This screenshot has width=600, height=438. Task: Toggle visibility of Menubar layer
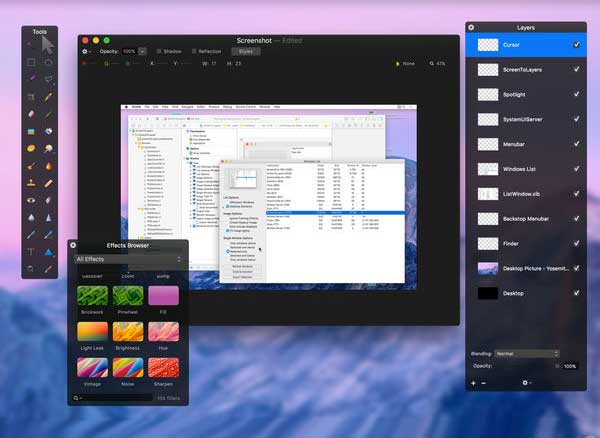576,144
